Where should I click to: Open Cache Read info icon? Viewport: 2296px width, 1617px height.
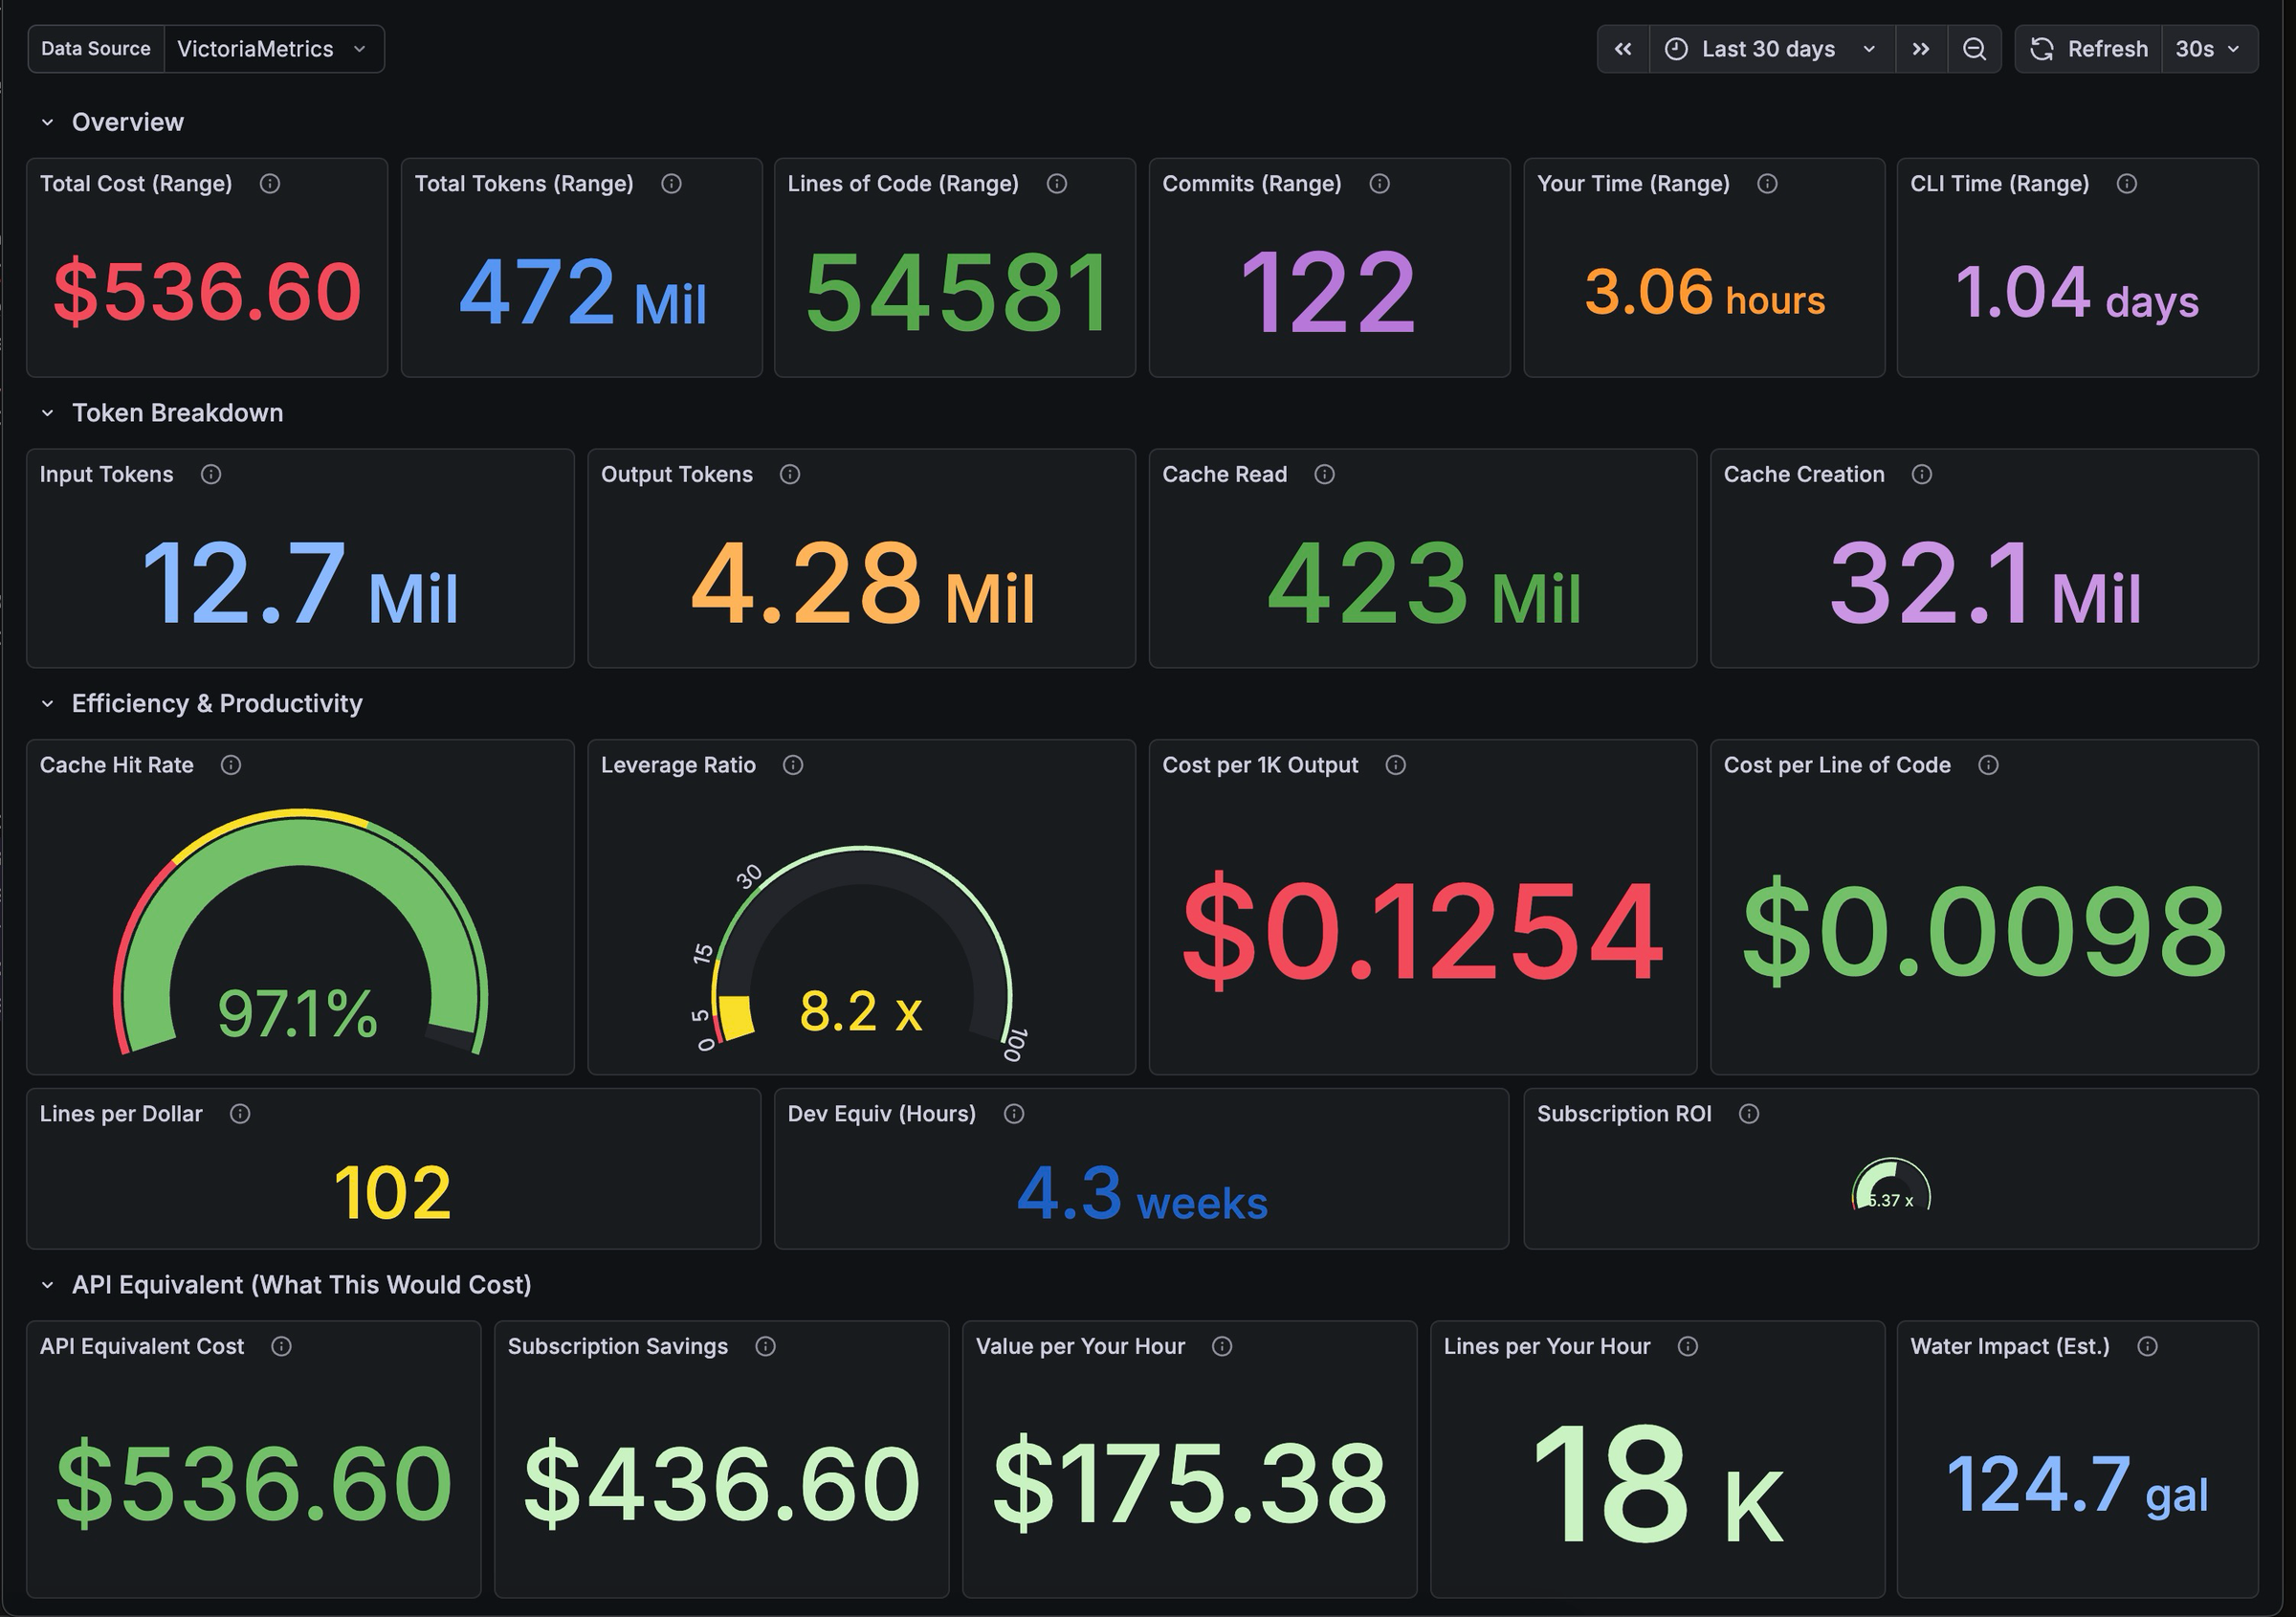click(1324, 475)
